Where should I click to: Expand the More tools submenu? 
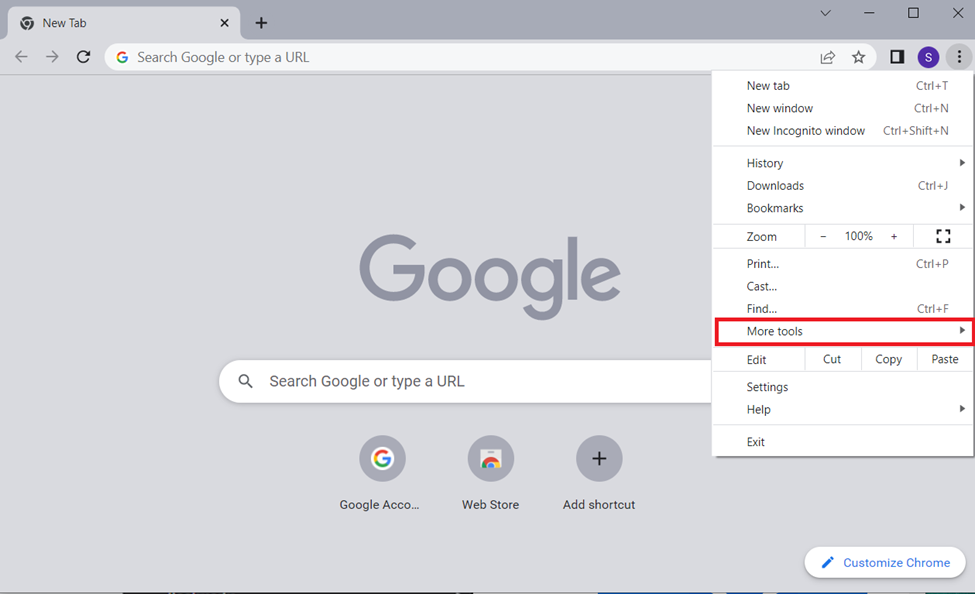[x=843, y=331]
